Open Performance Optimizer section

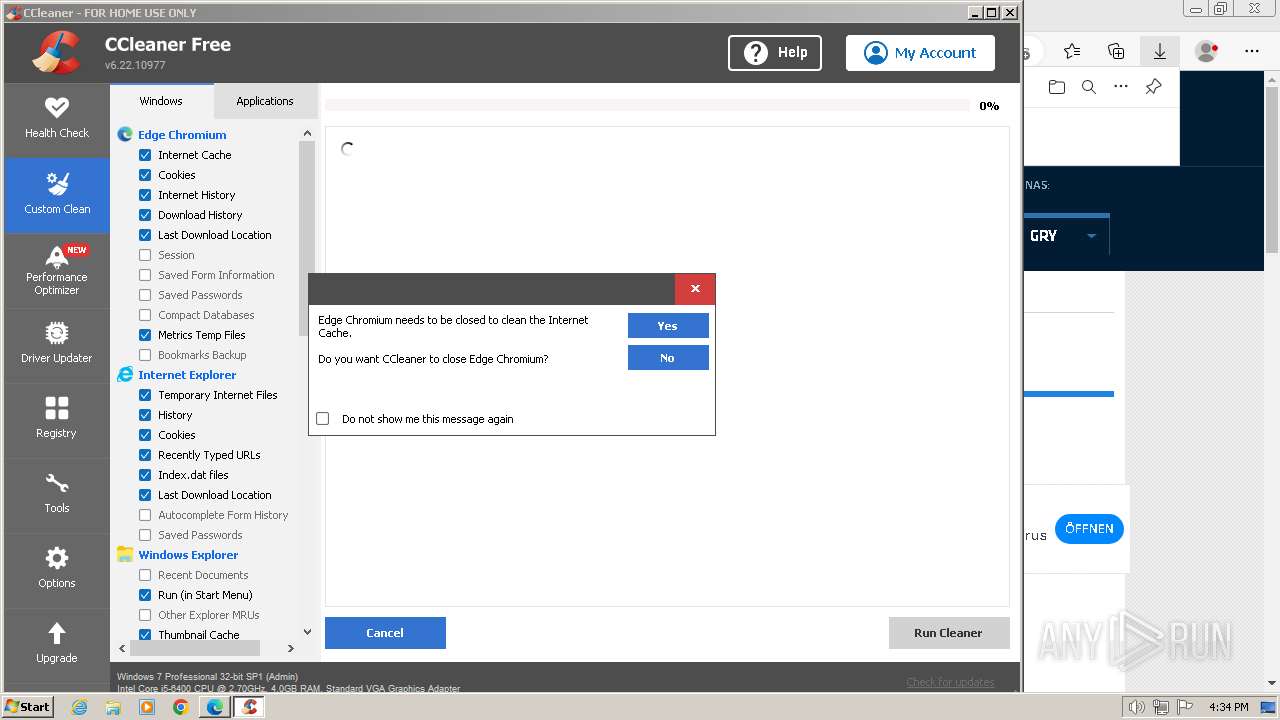(57, 271)
